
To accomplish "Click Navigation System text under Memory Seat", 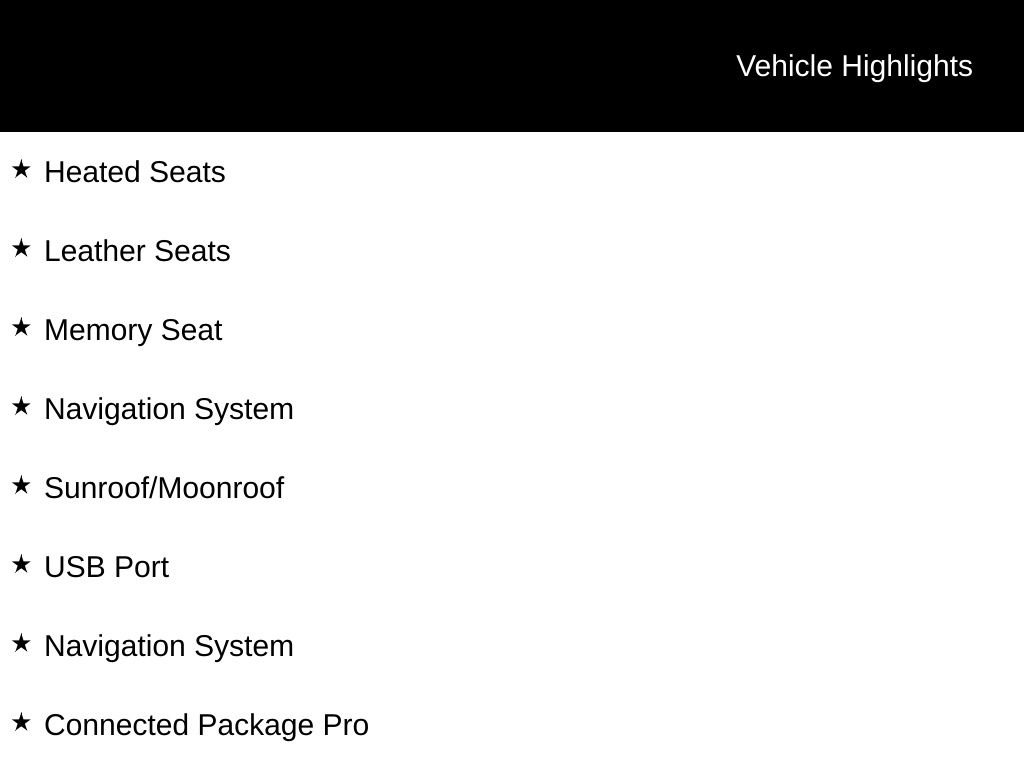I will coord(169,409).
